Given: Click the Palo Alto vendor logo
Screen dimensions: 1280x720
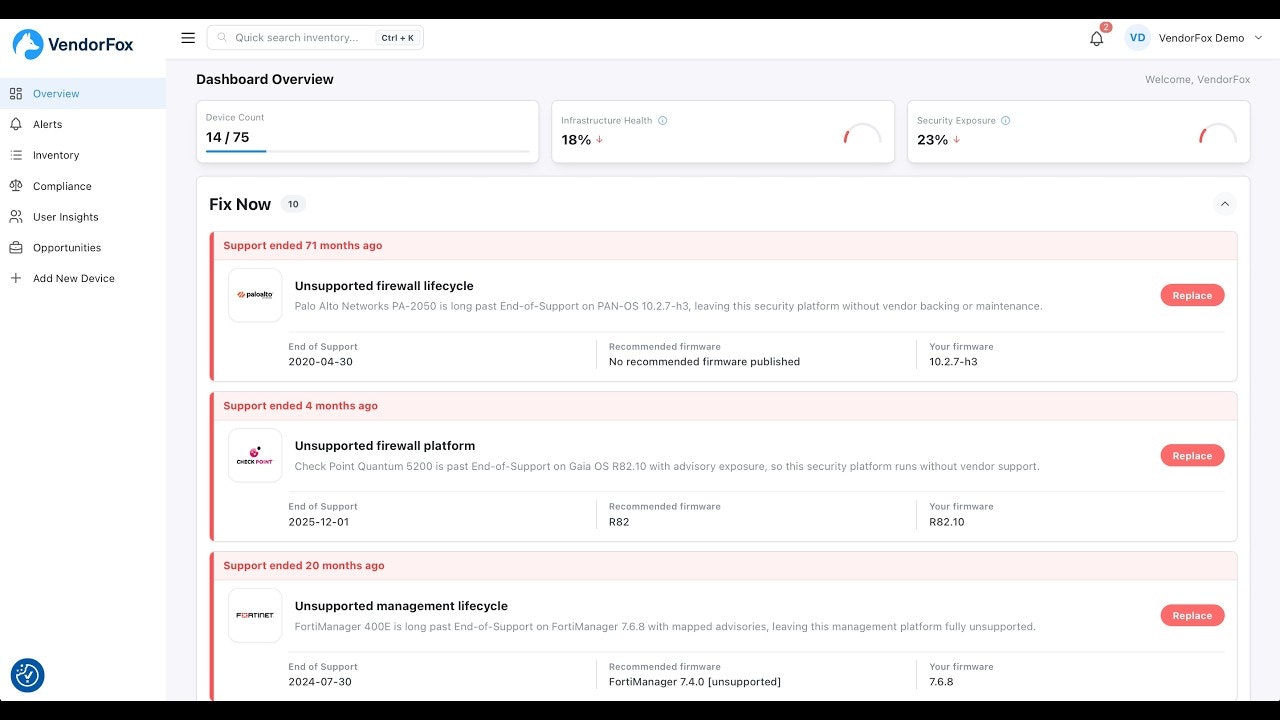Looking at the screenshot, I should [255, 295].
